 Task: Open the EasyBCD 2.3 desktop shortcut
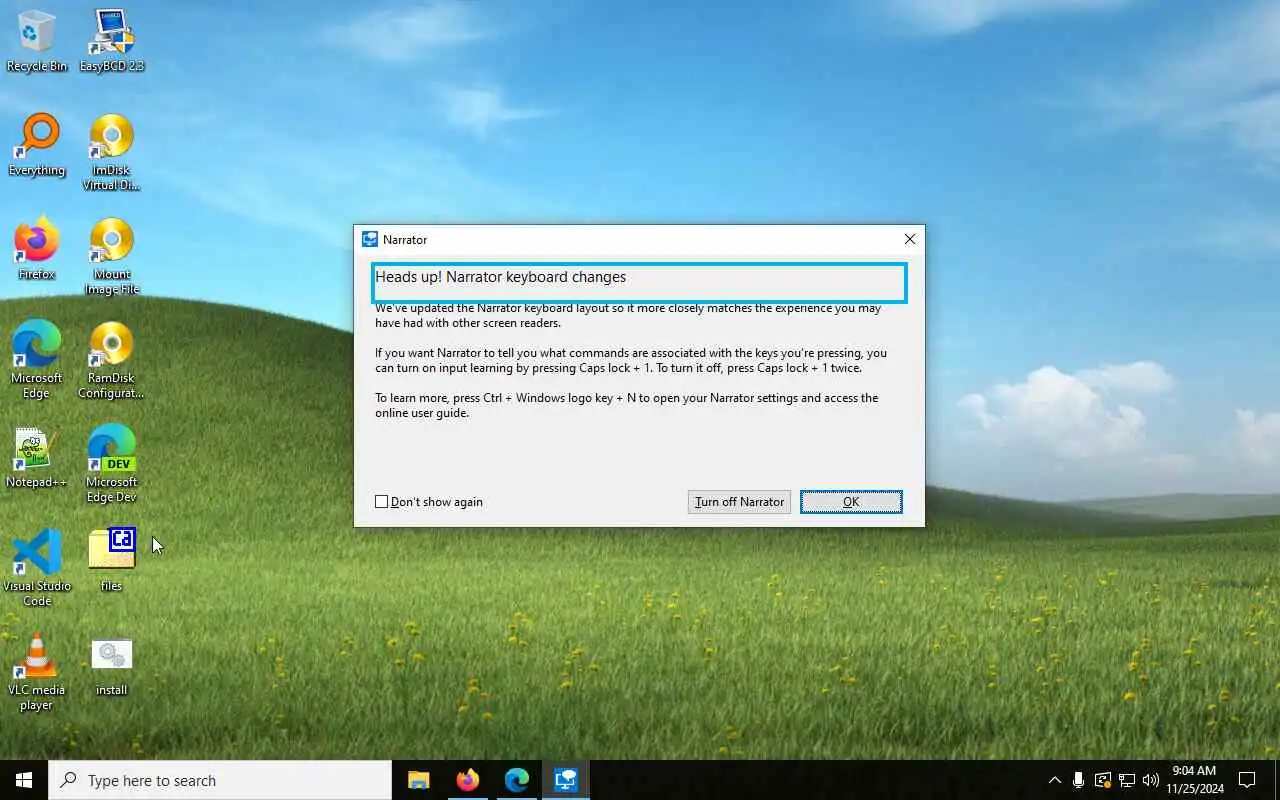coord(112,41)
